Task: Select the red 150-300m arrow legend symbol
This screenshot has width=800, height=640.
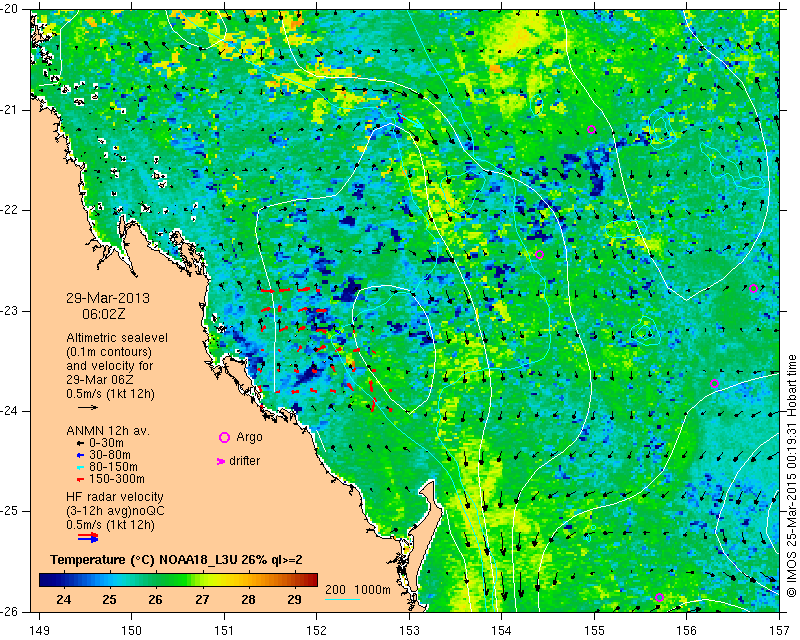Action: [80, 480]
